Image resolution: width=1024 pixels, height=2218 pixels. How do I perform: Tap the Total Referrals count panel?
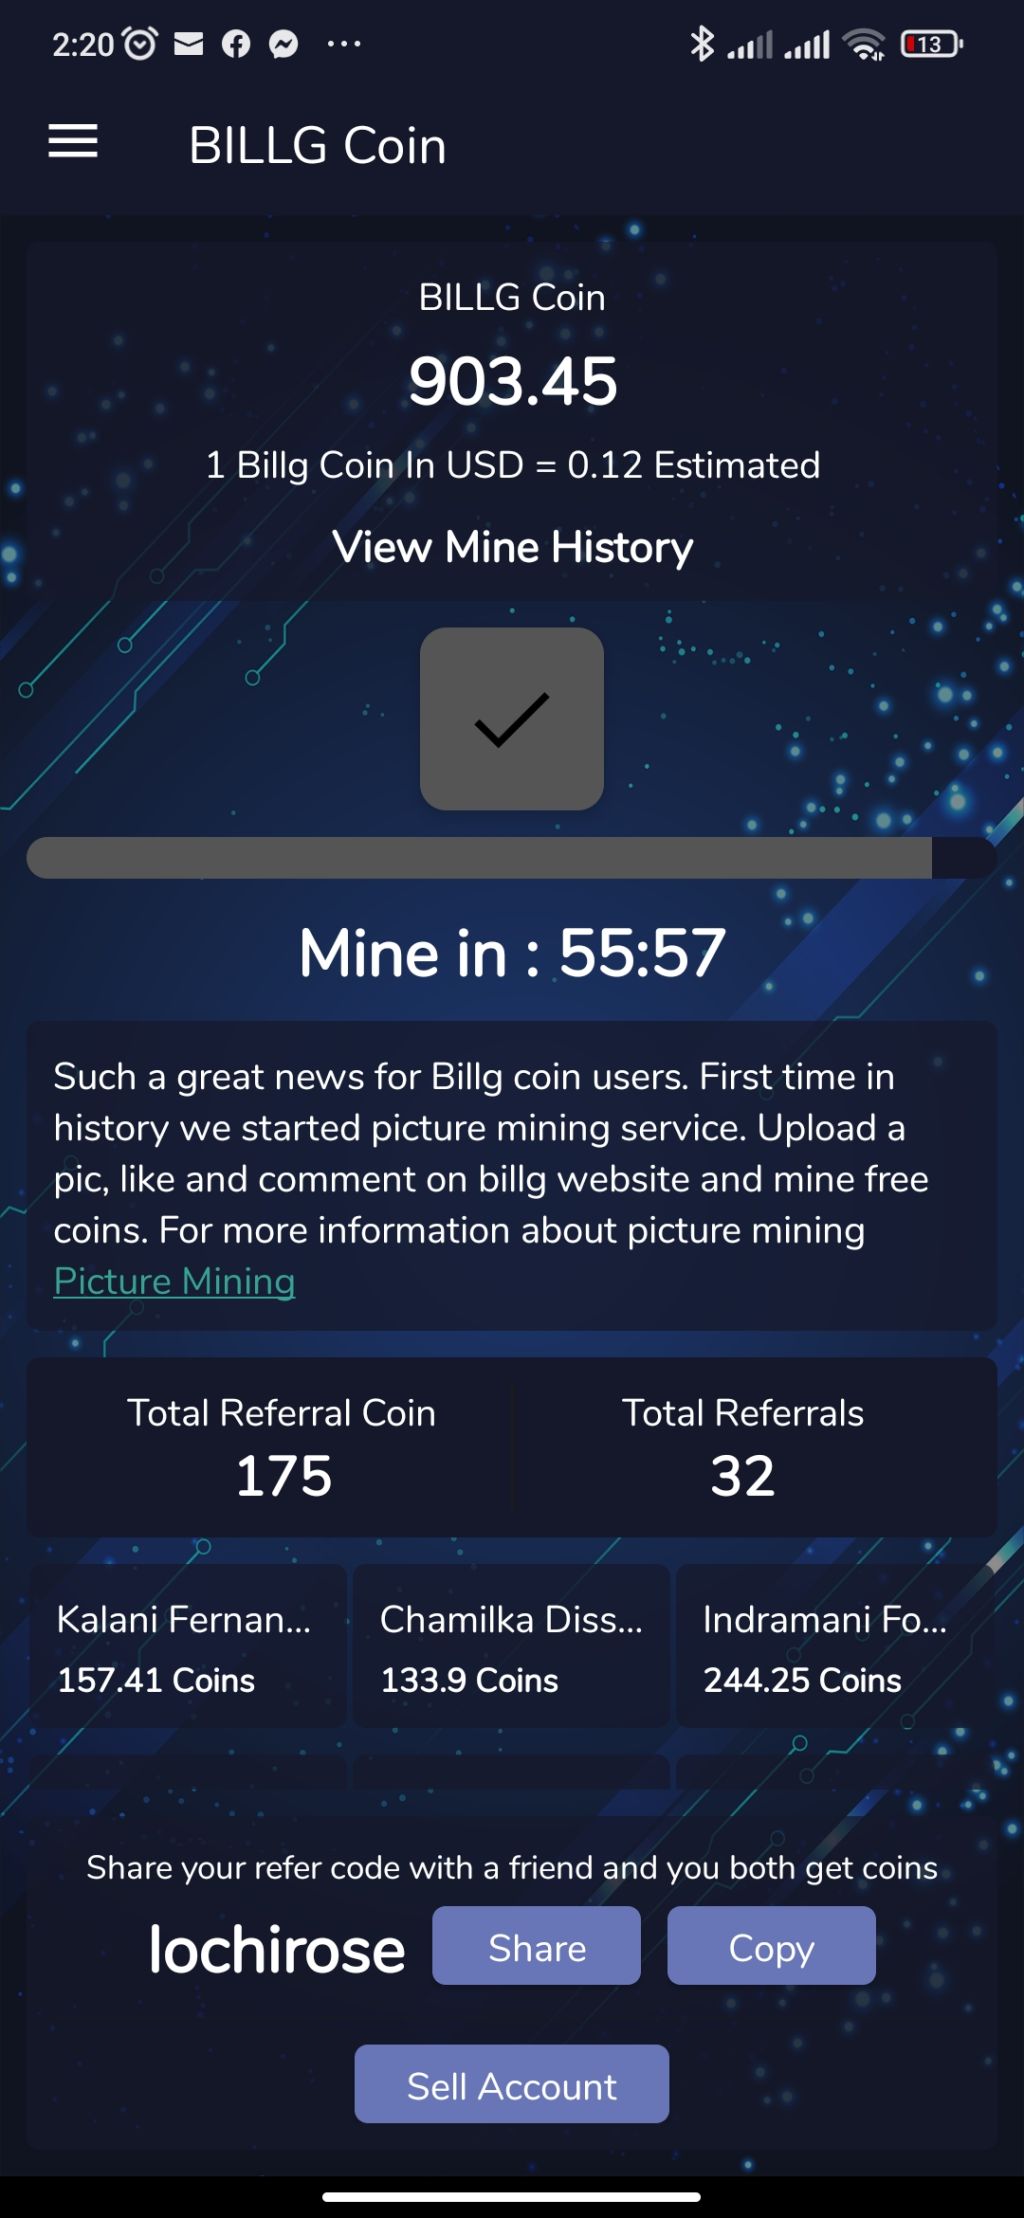tap(743, 1447)
